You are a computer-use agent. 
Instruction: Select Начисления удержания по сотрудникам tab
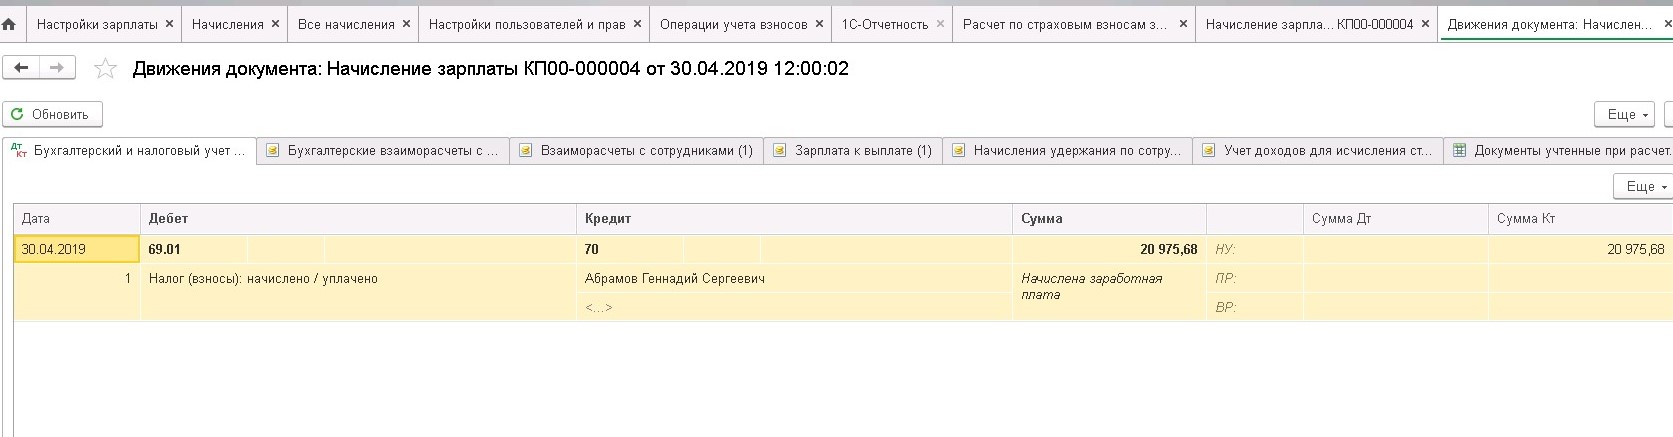click(x=1076, y=151)
